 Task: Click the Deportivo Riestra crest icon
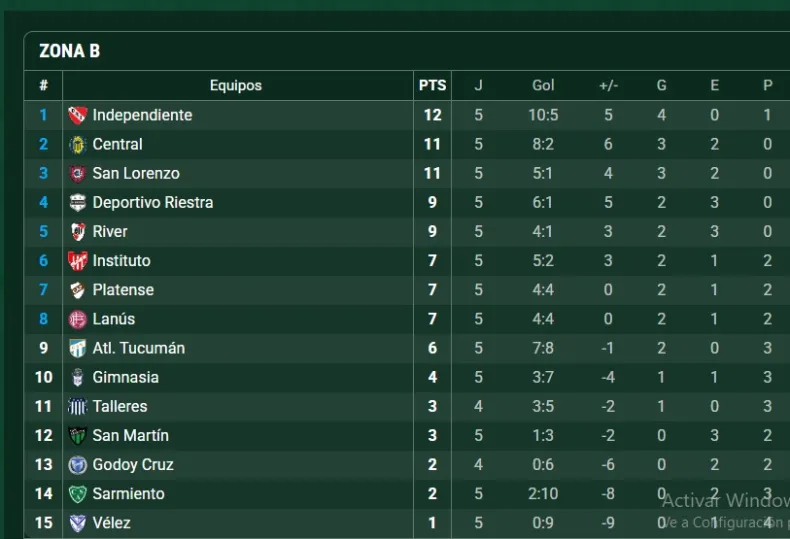77,202
